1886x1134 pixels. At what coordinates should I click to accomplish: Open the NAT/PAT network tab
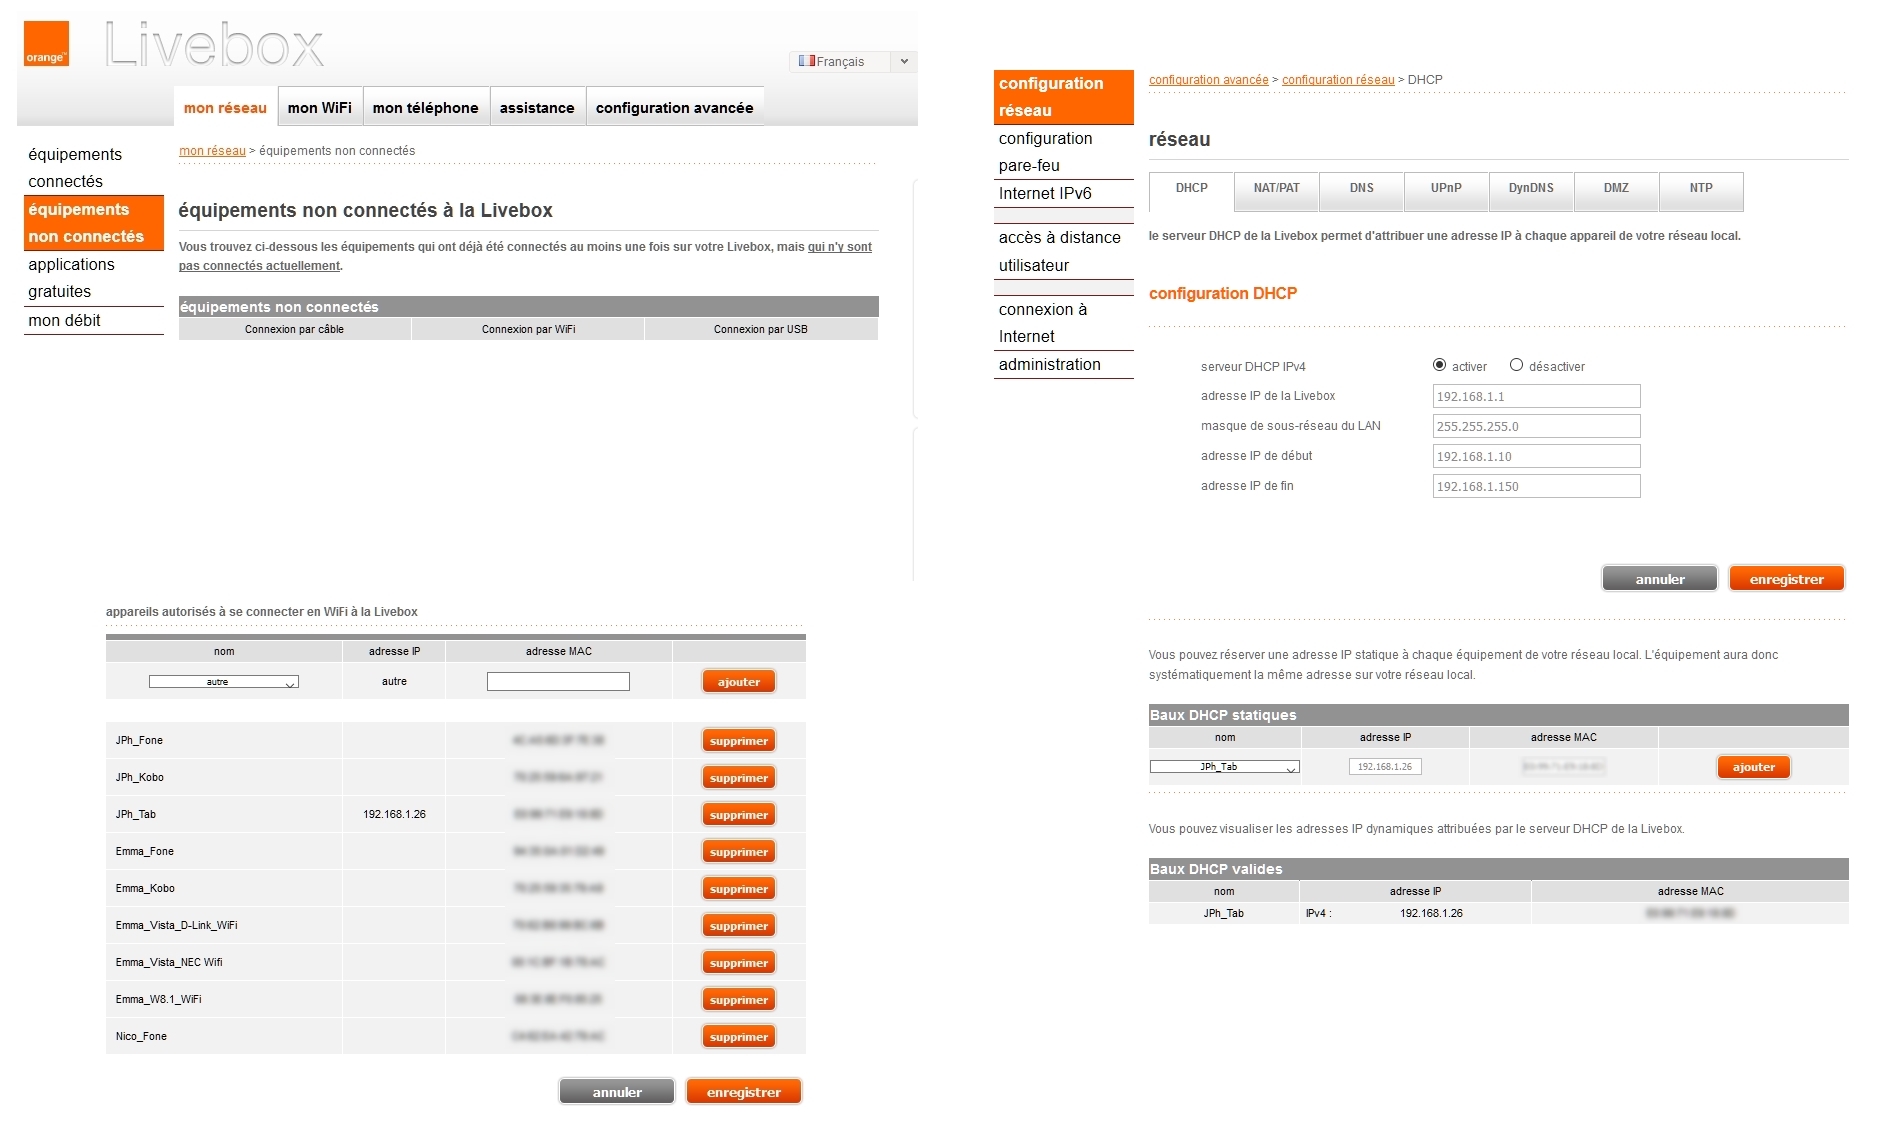1276,189
